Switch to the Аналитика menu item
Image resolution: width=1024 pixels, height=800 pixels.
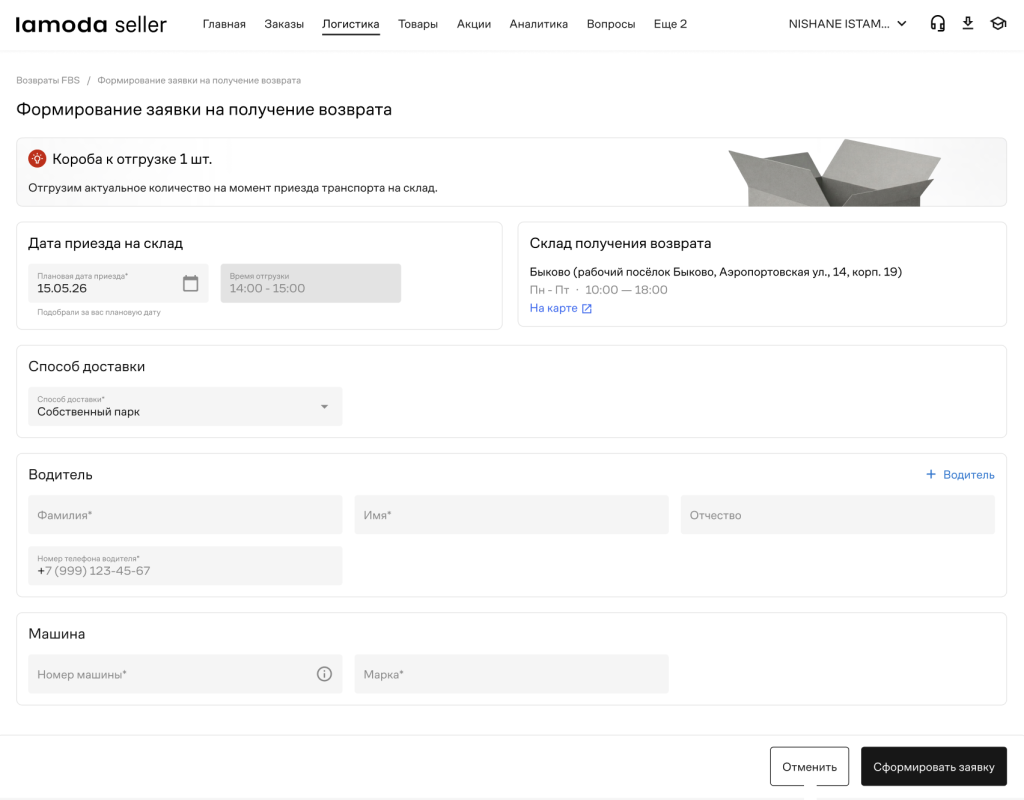[539, 24]
